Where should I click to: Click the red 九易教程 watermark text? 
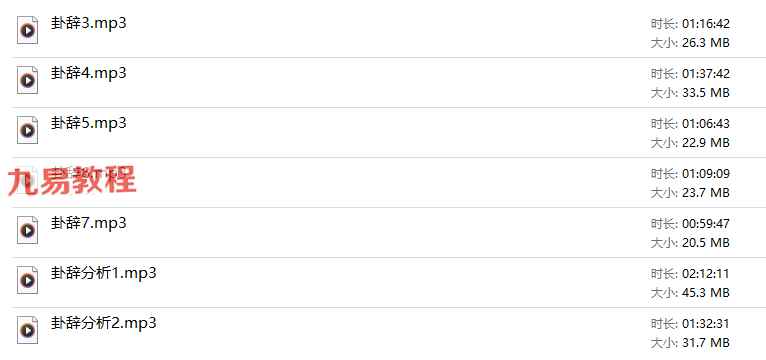72,180
